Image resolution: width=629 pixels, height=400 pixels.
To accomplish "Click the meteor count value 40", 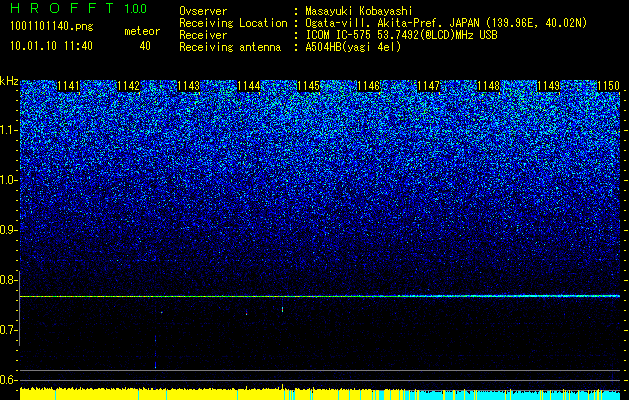I will coord(145,46).
